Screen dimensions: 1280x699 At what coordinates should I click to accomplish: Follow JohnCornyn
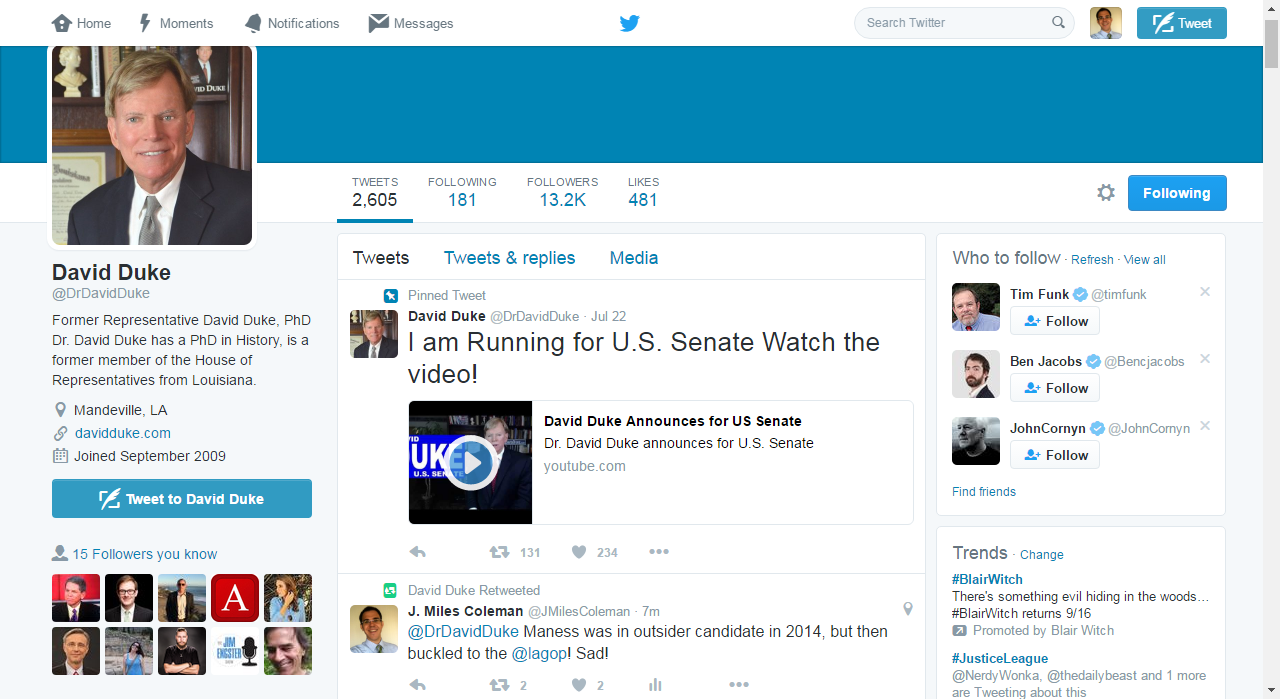1055,455
